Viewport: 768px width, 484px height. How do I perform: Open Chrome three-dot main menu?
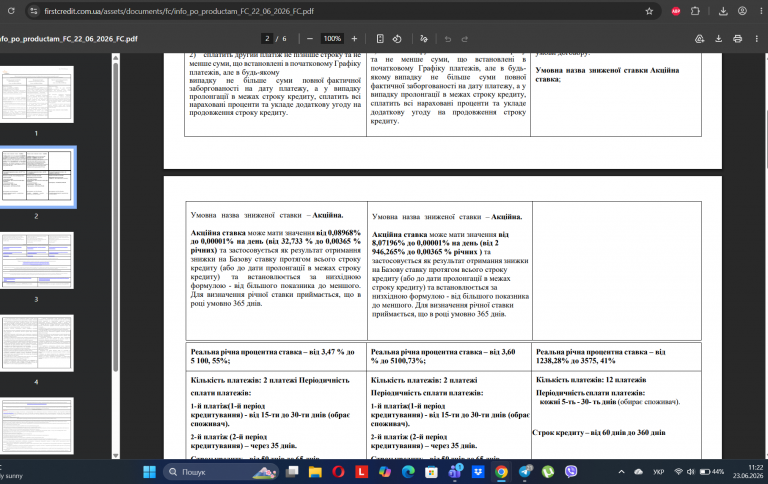coord(762,11)
